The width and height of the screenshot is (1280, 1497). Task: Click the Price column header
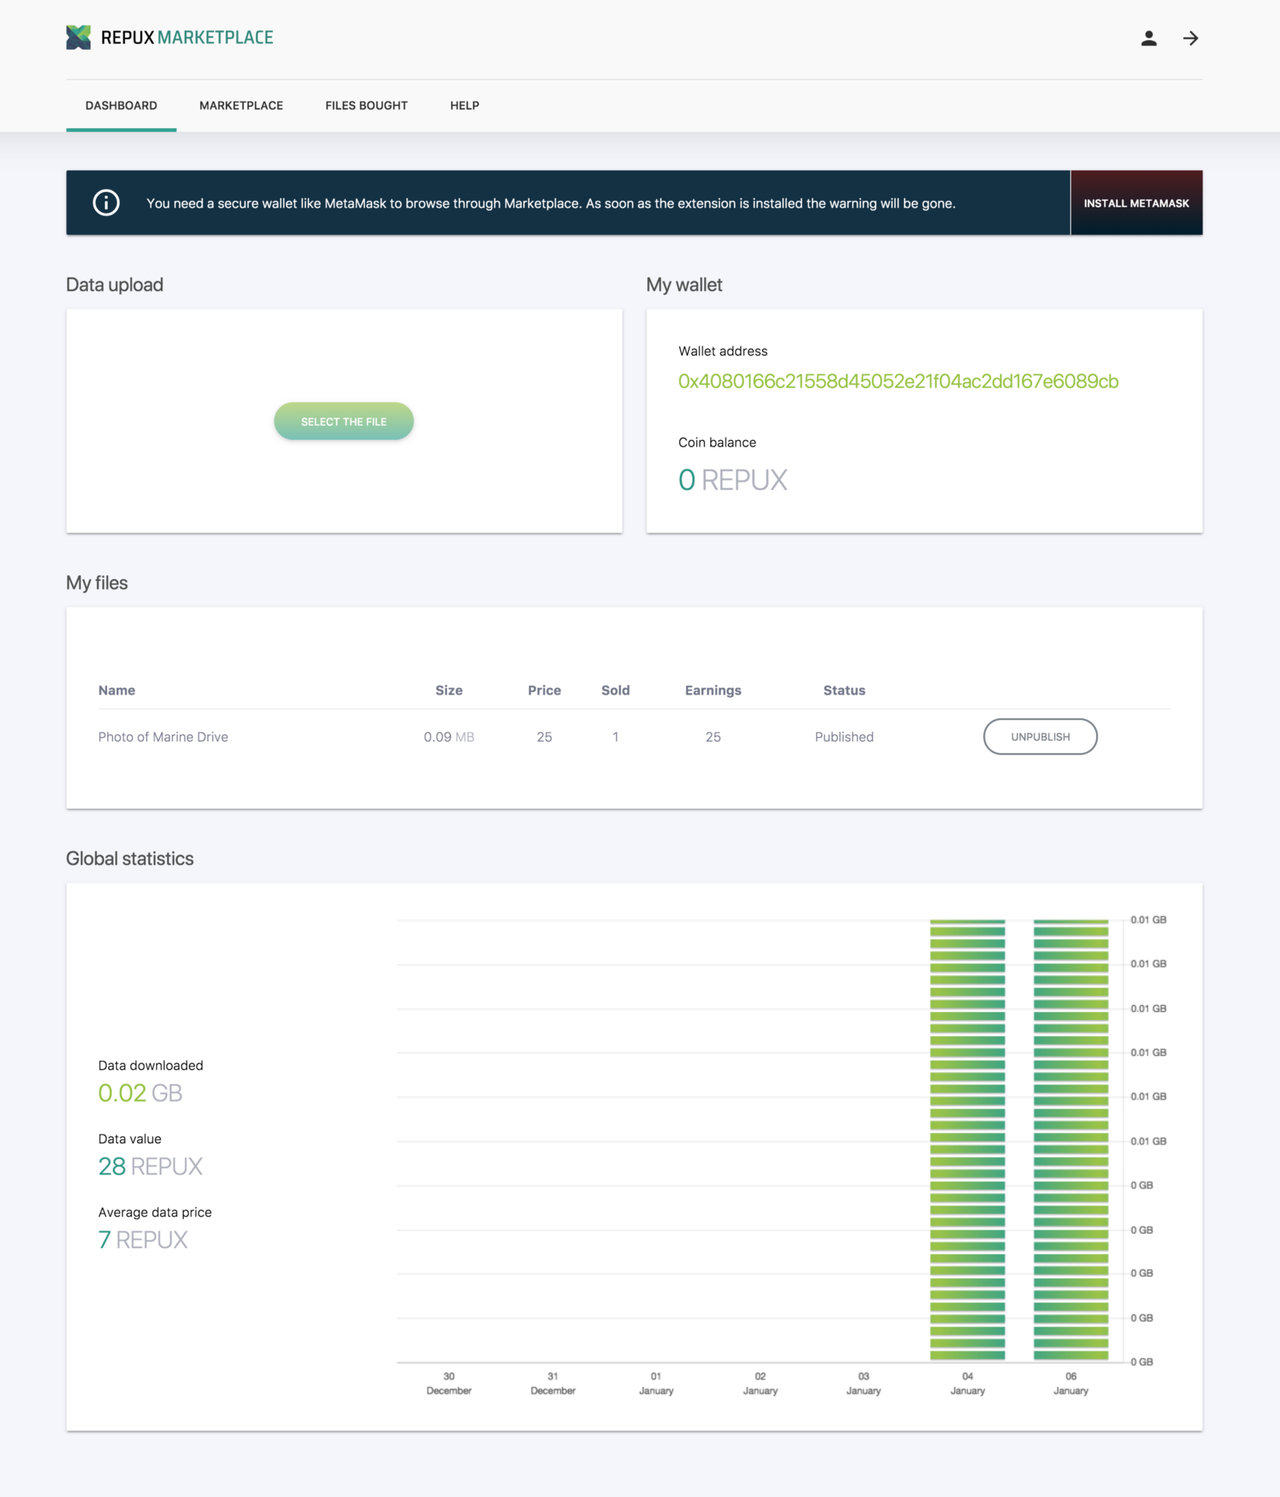[544, 690]
